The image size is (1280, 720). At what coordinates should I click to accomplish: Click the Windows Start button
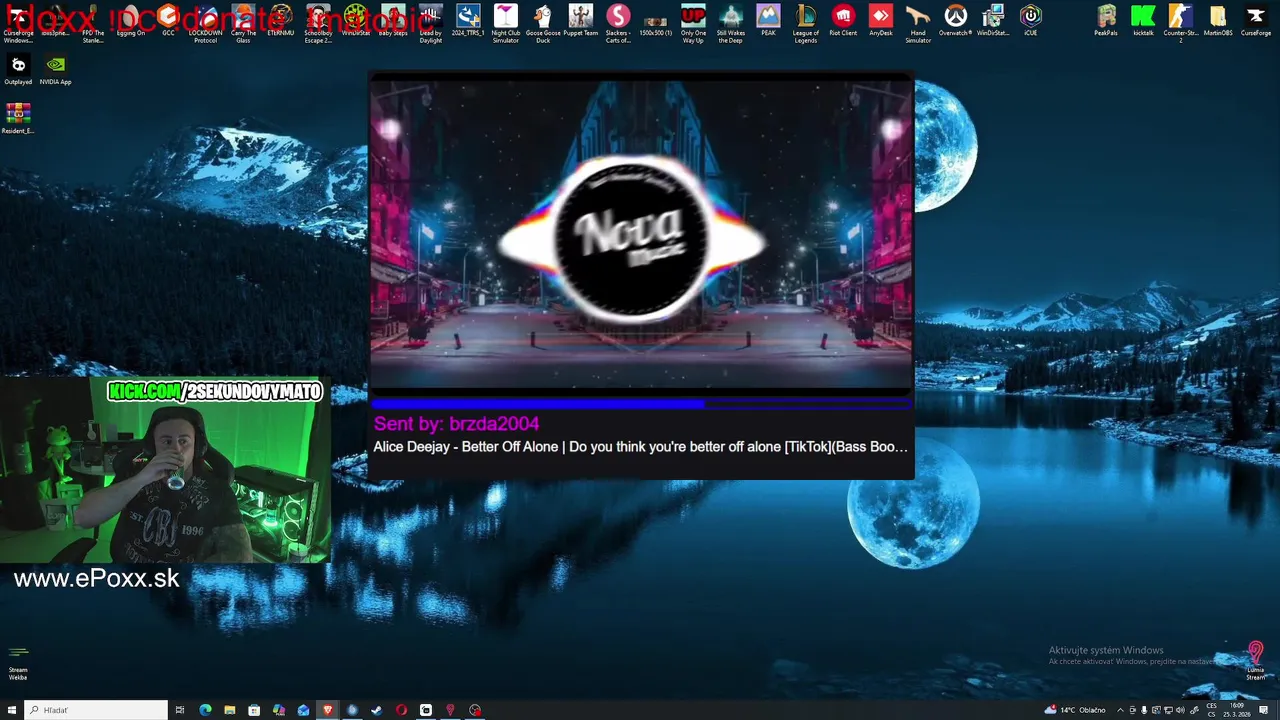tap(12, 710)
